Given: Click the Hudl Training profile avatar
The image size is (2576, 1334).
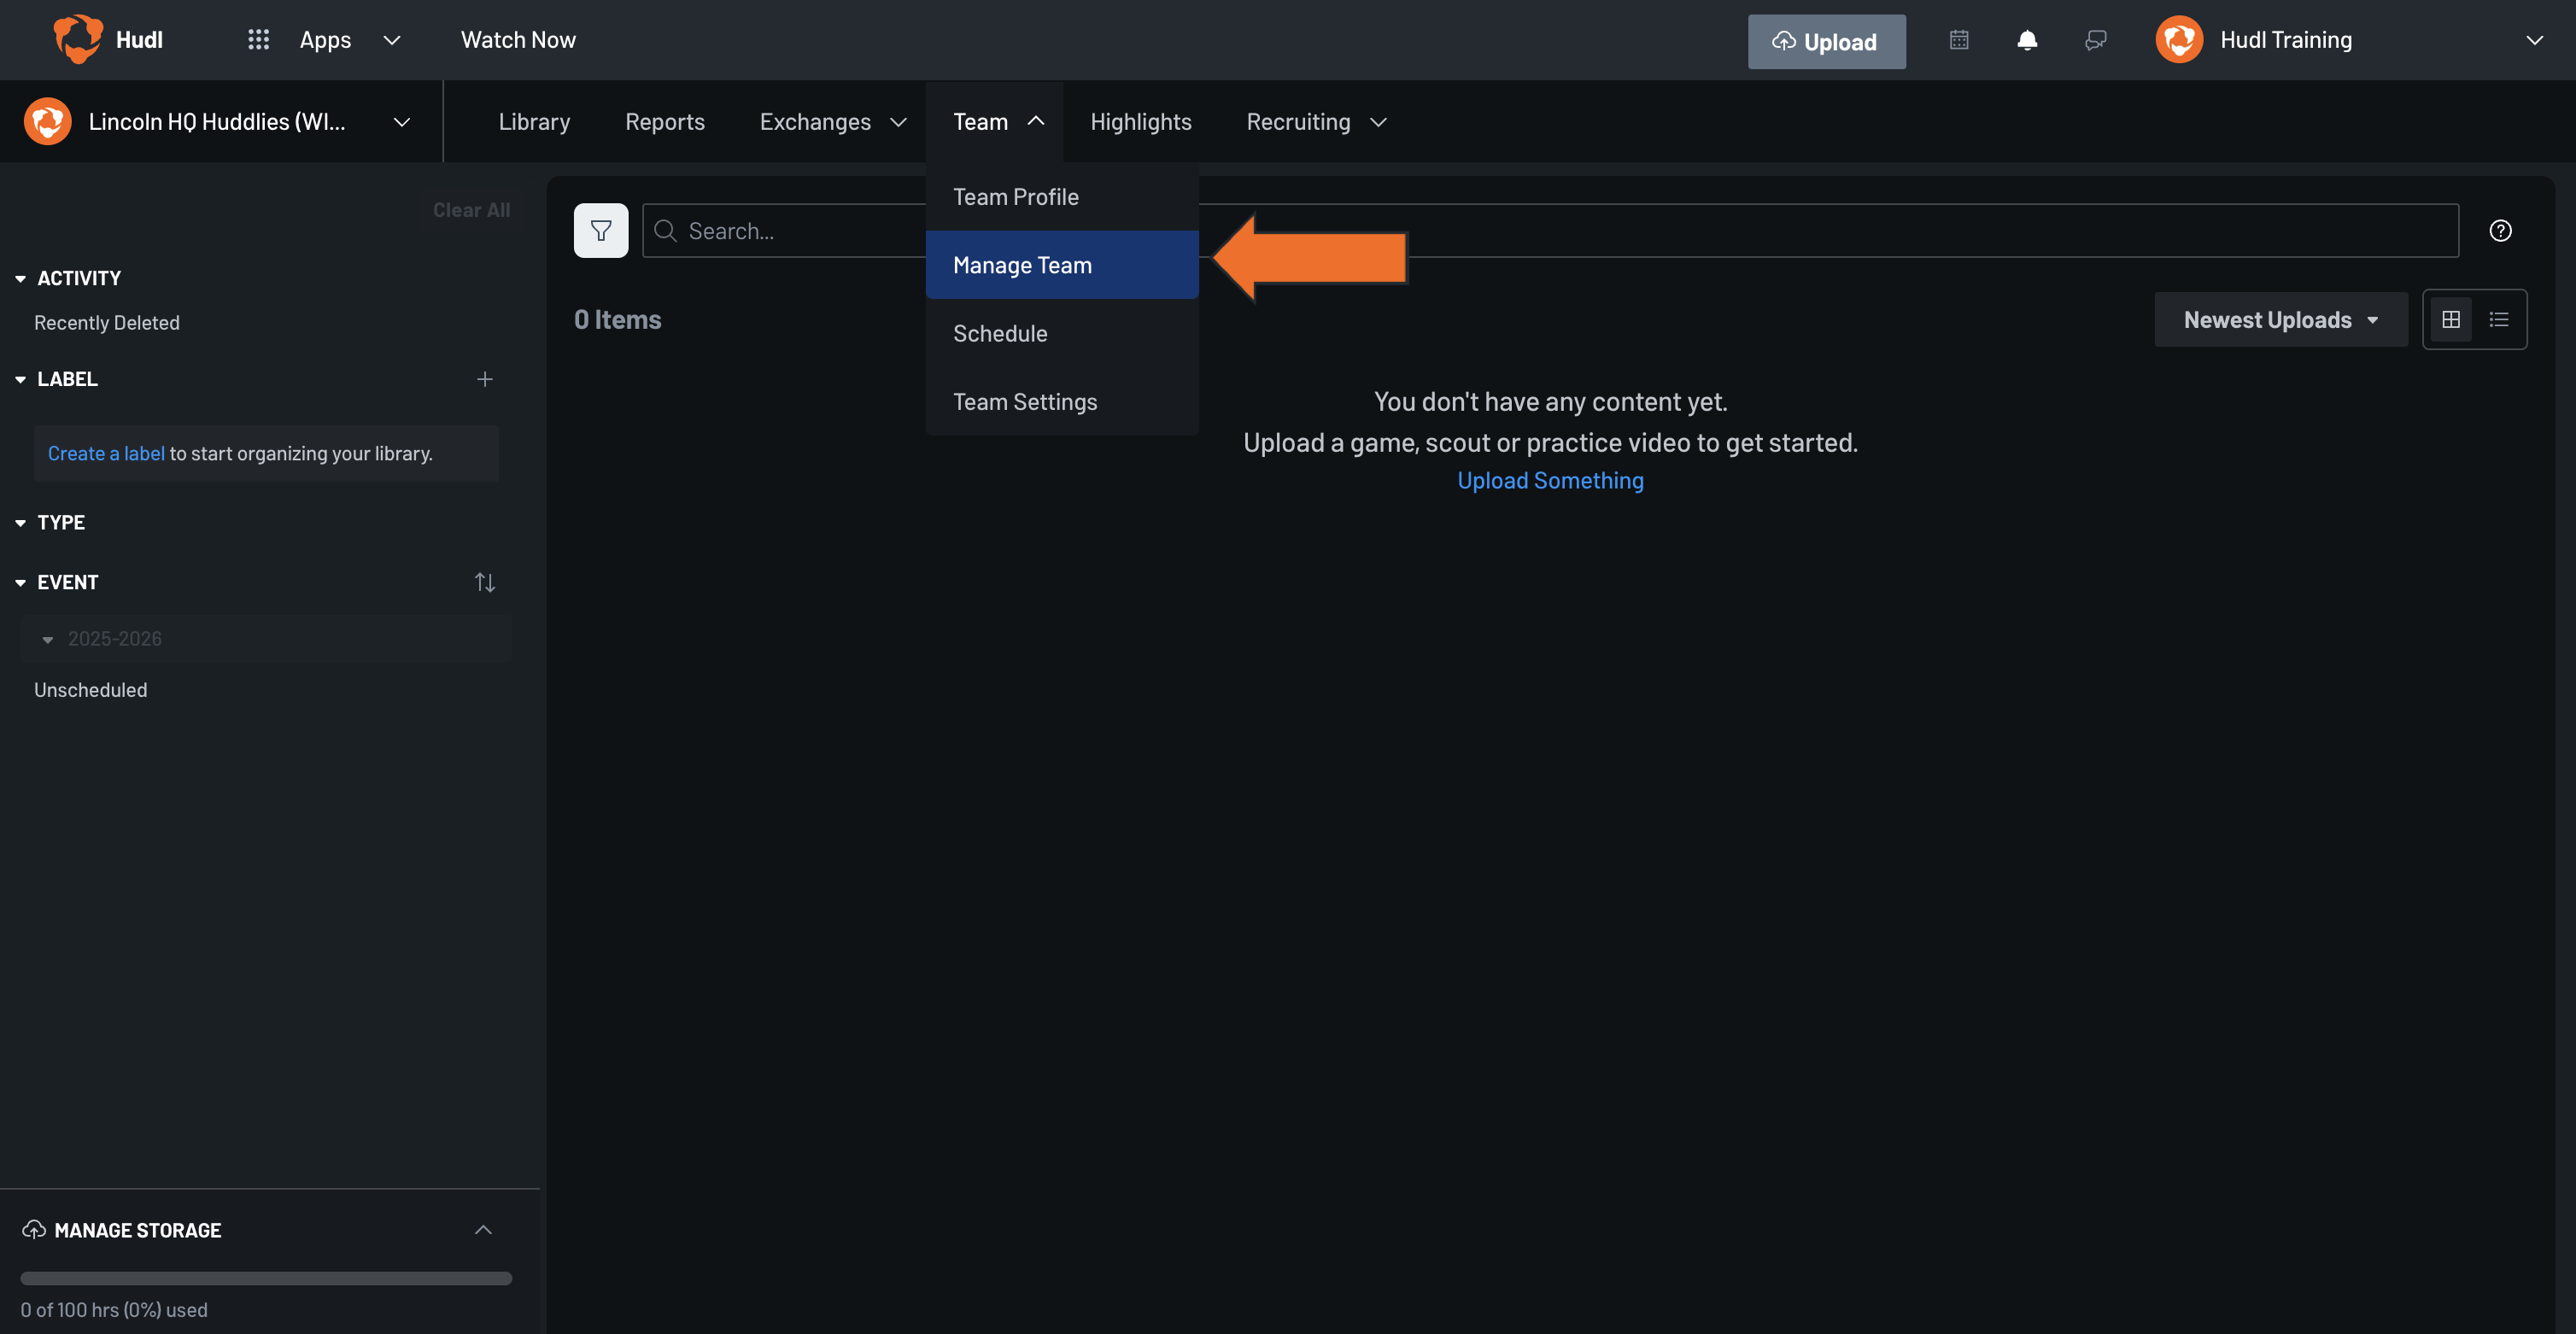Looking at the screenshot, I should [2179, 40].
